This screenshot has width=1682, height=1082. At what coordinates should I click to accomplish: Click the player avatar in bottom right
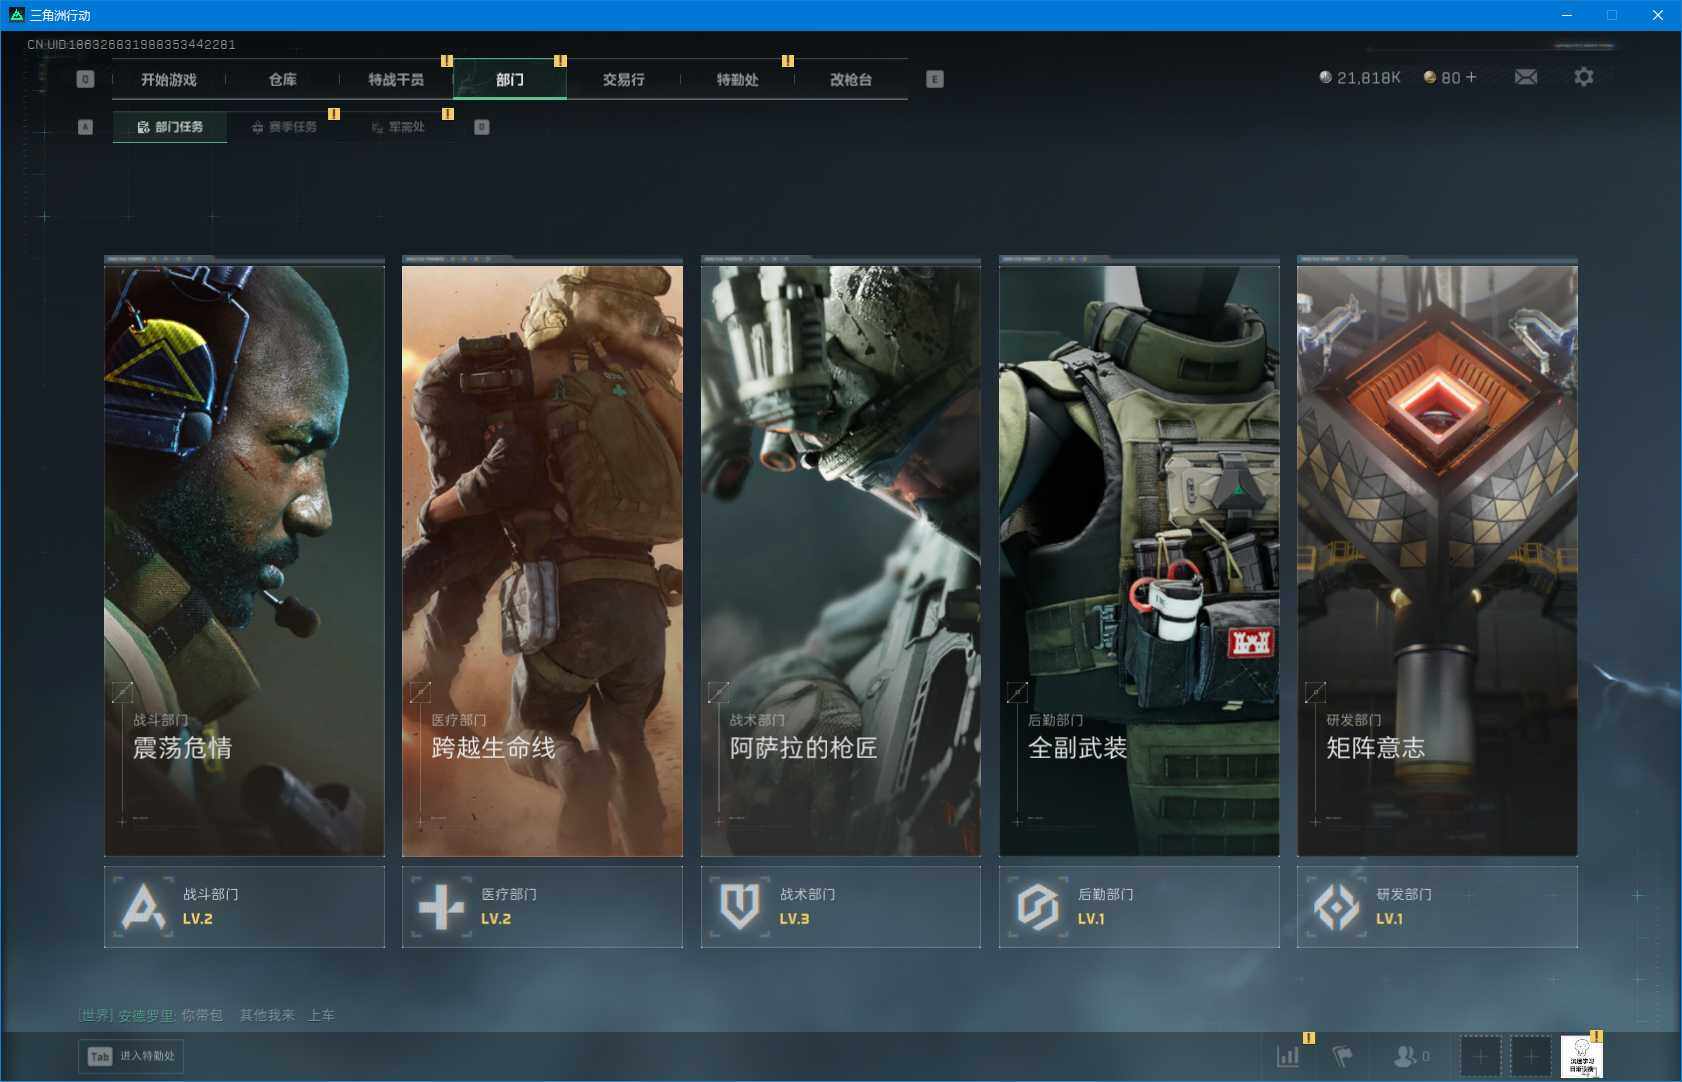[x=1581, y=1056]
